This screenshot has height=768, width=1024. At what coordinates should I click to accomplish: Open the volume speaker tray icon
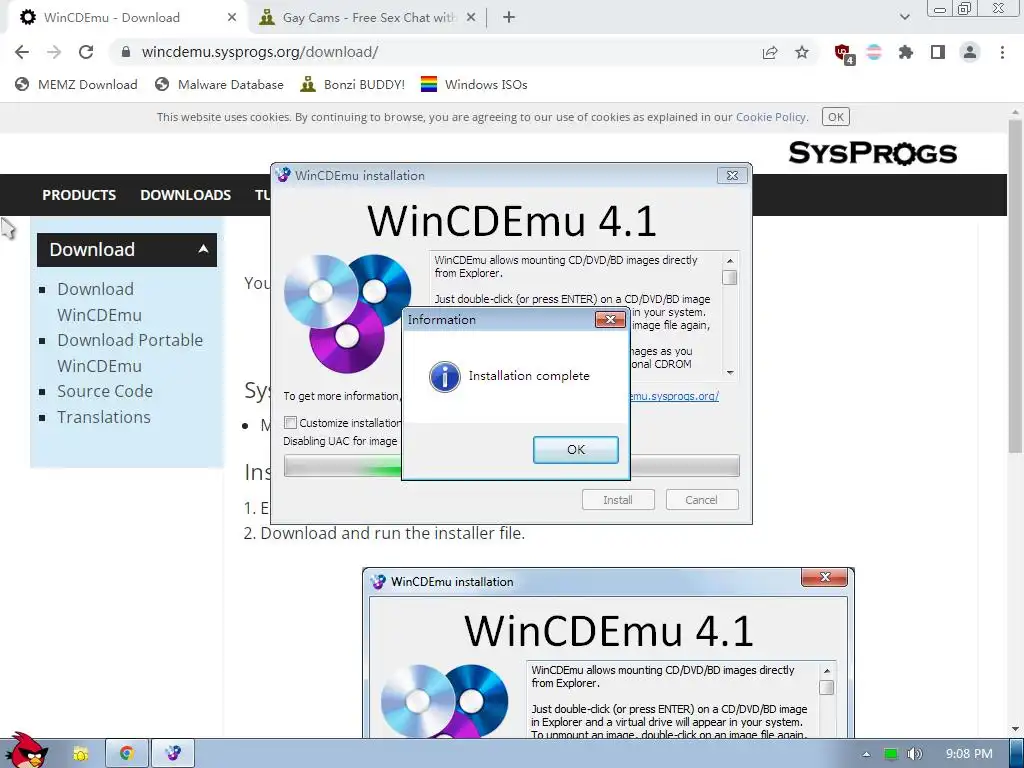[914, 754]
